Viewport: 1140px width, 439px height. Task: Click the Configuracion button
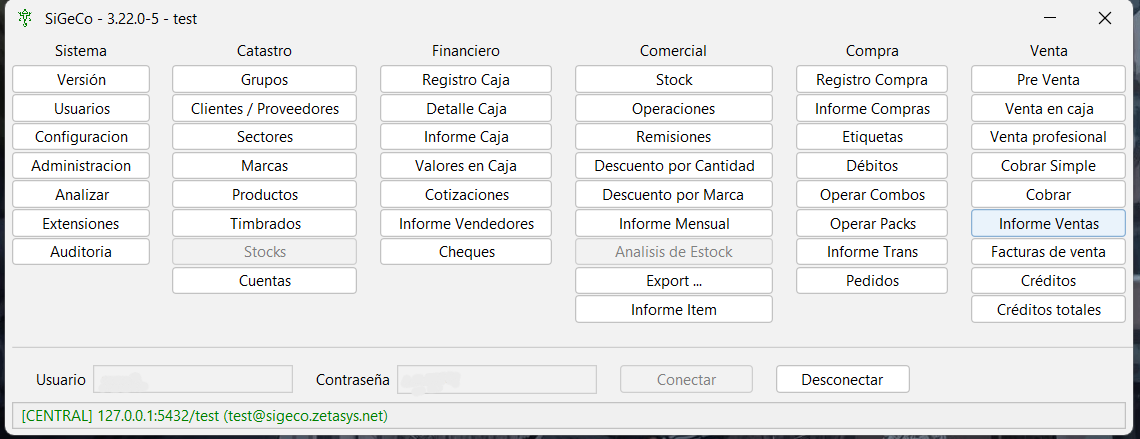point(81,137)
